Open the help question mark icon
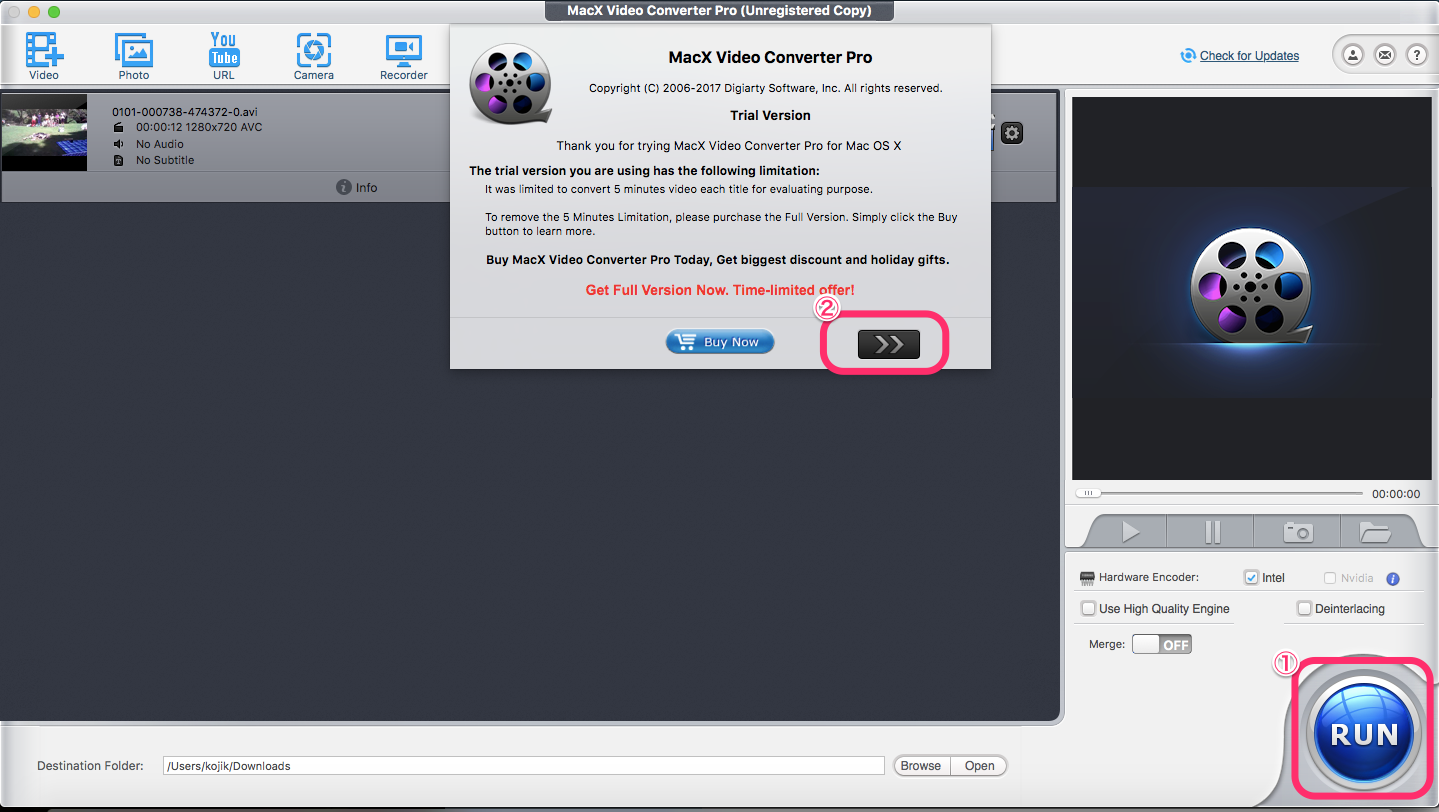 [x=1417, y=55]
